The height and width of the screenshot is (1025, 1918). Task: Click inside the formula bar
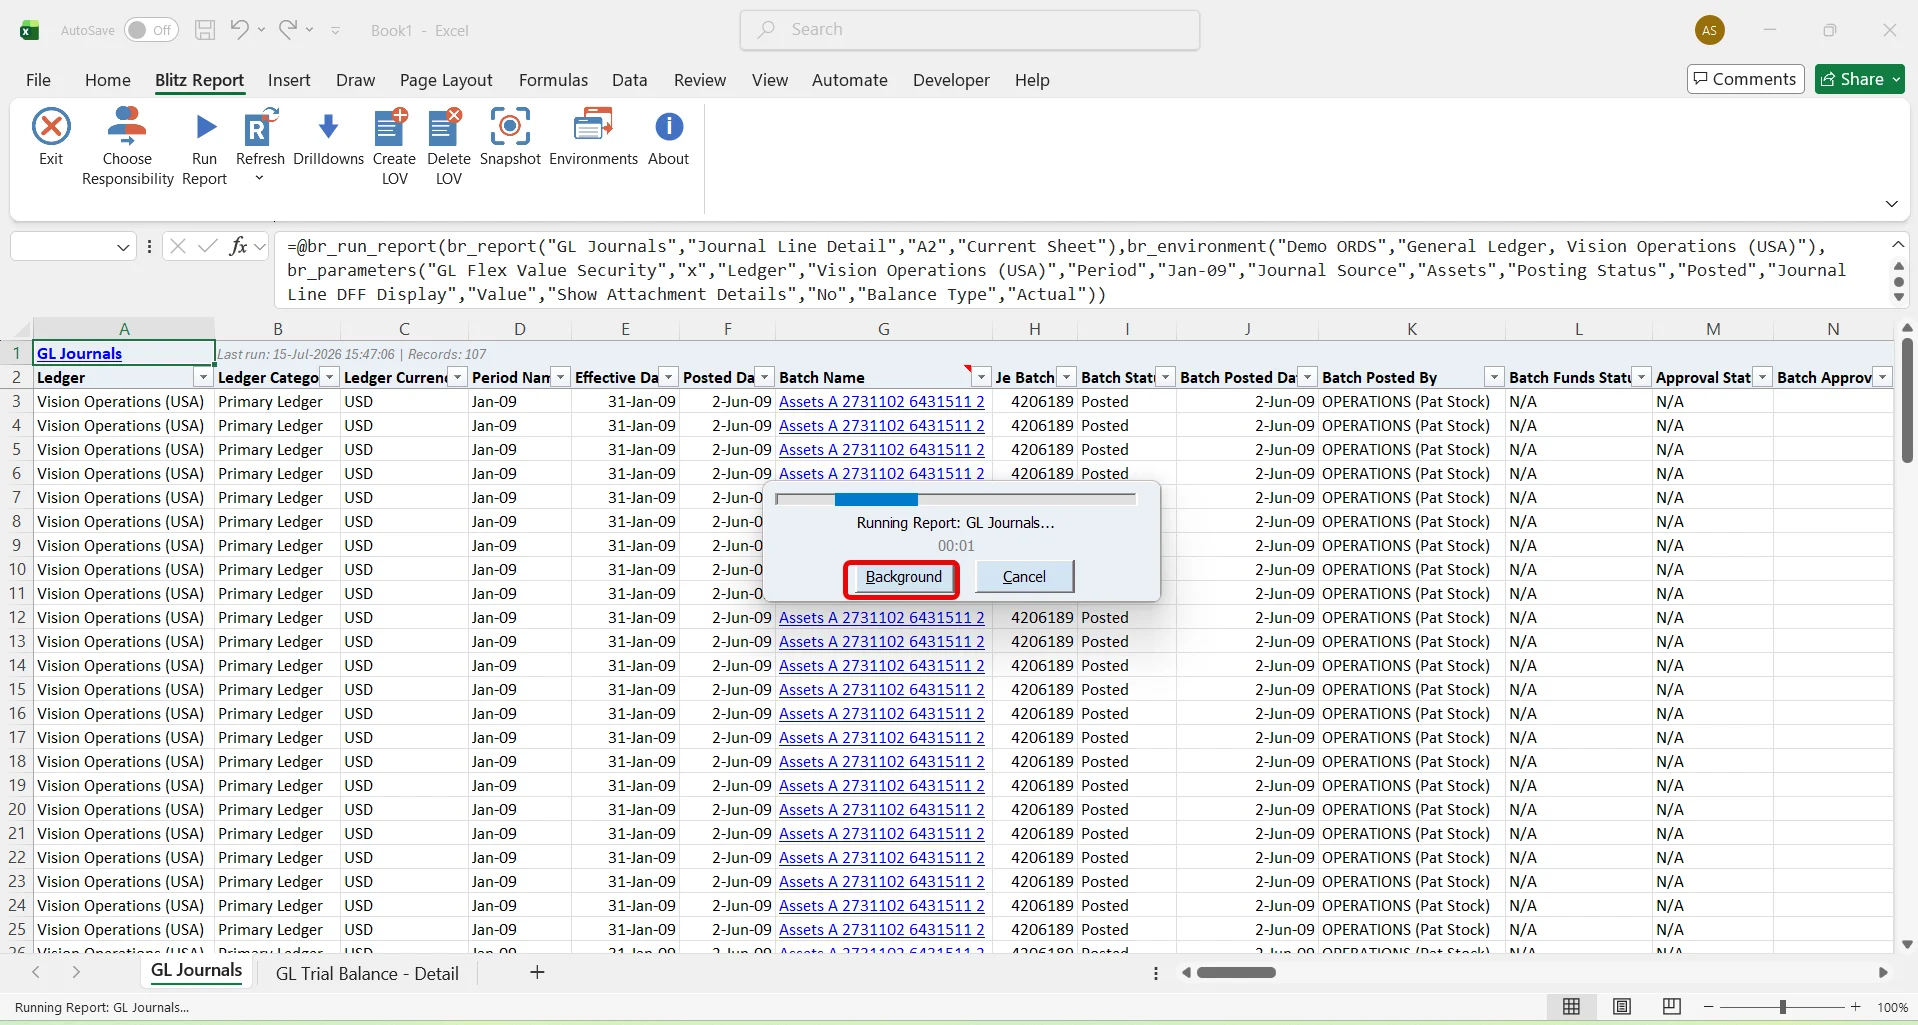[x=1078, y=270]
